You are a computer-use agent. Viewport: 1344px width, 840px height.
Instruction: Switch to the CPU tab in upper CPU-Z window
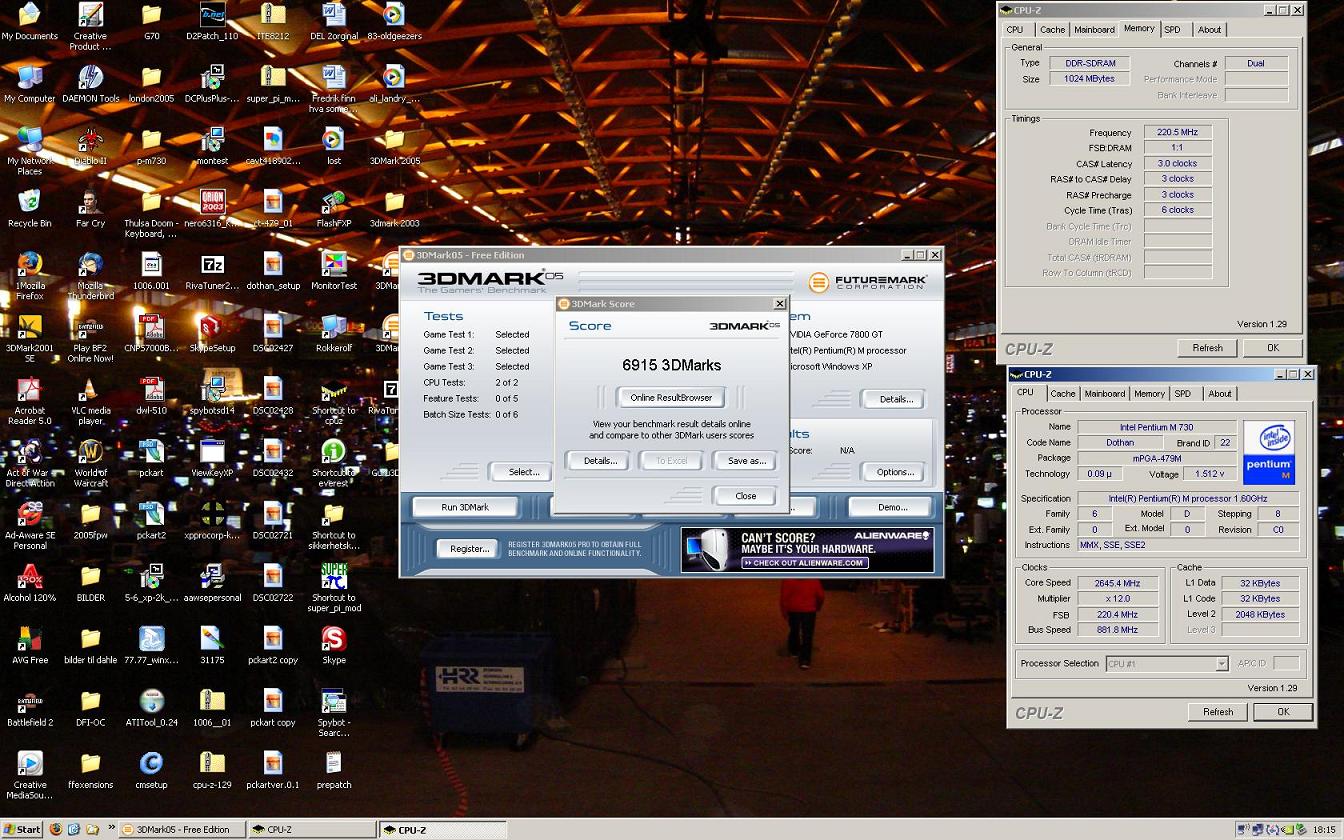point(1014,29)
